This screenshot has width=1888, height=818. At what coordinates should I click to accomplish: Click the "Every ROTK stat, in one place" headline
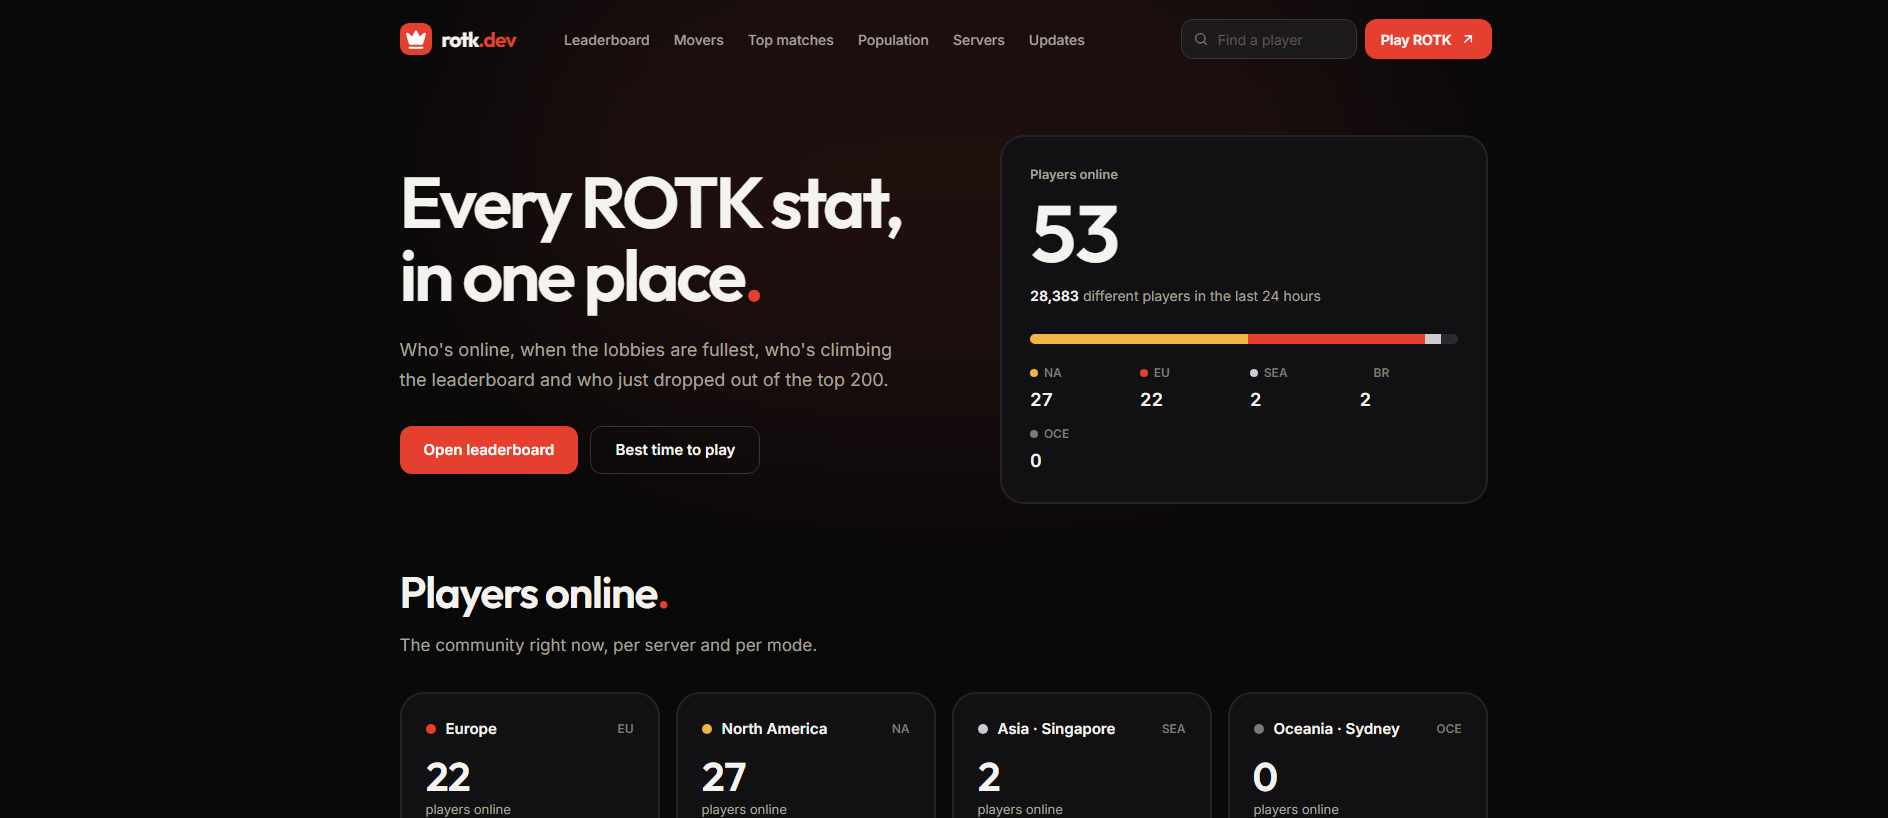[651, 241]
